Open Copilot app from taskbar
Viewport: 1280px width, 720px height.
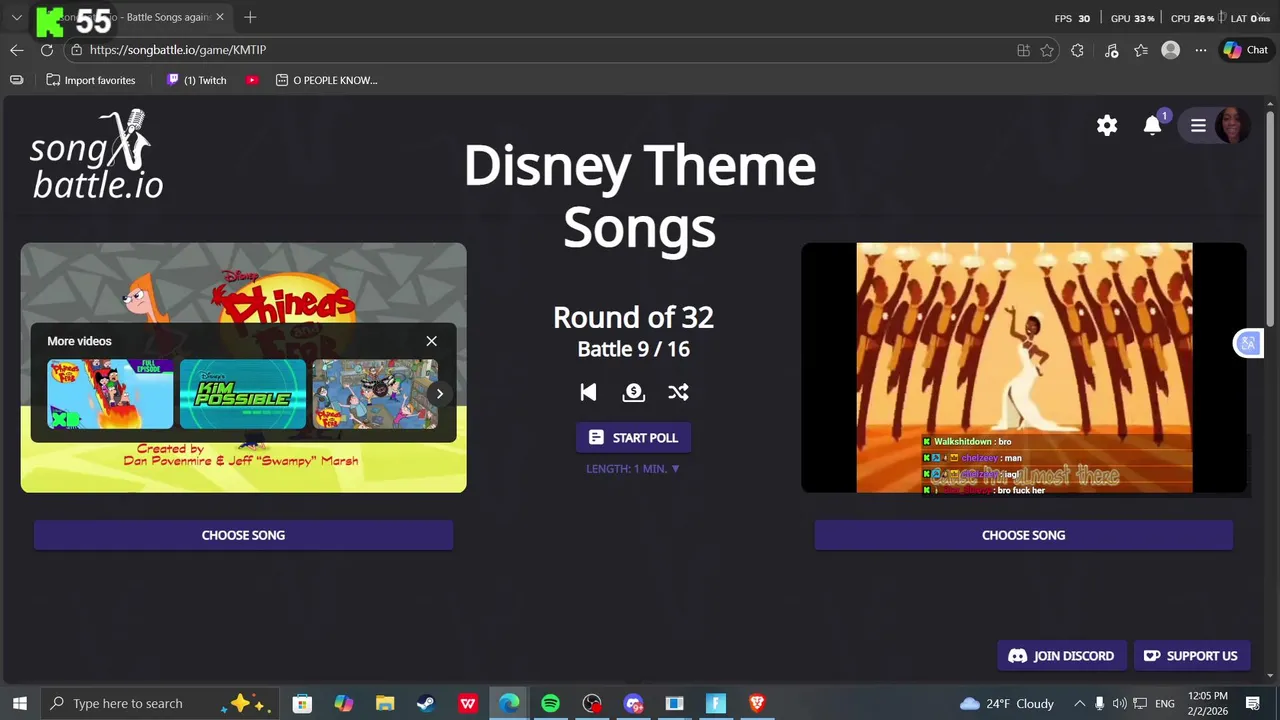(x=343, y=704)
